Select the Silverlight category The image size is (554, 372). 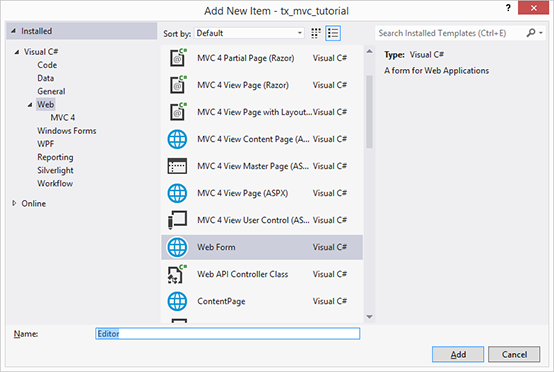coord(55,170)
